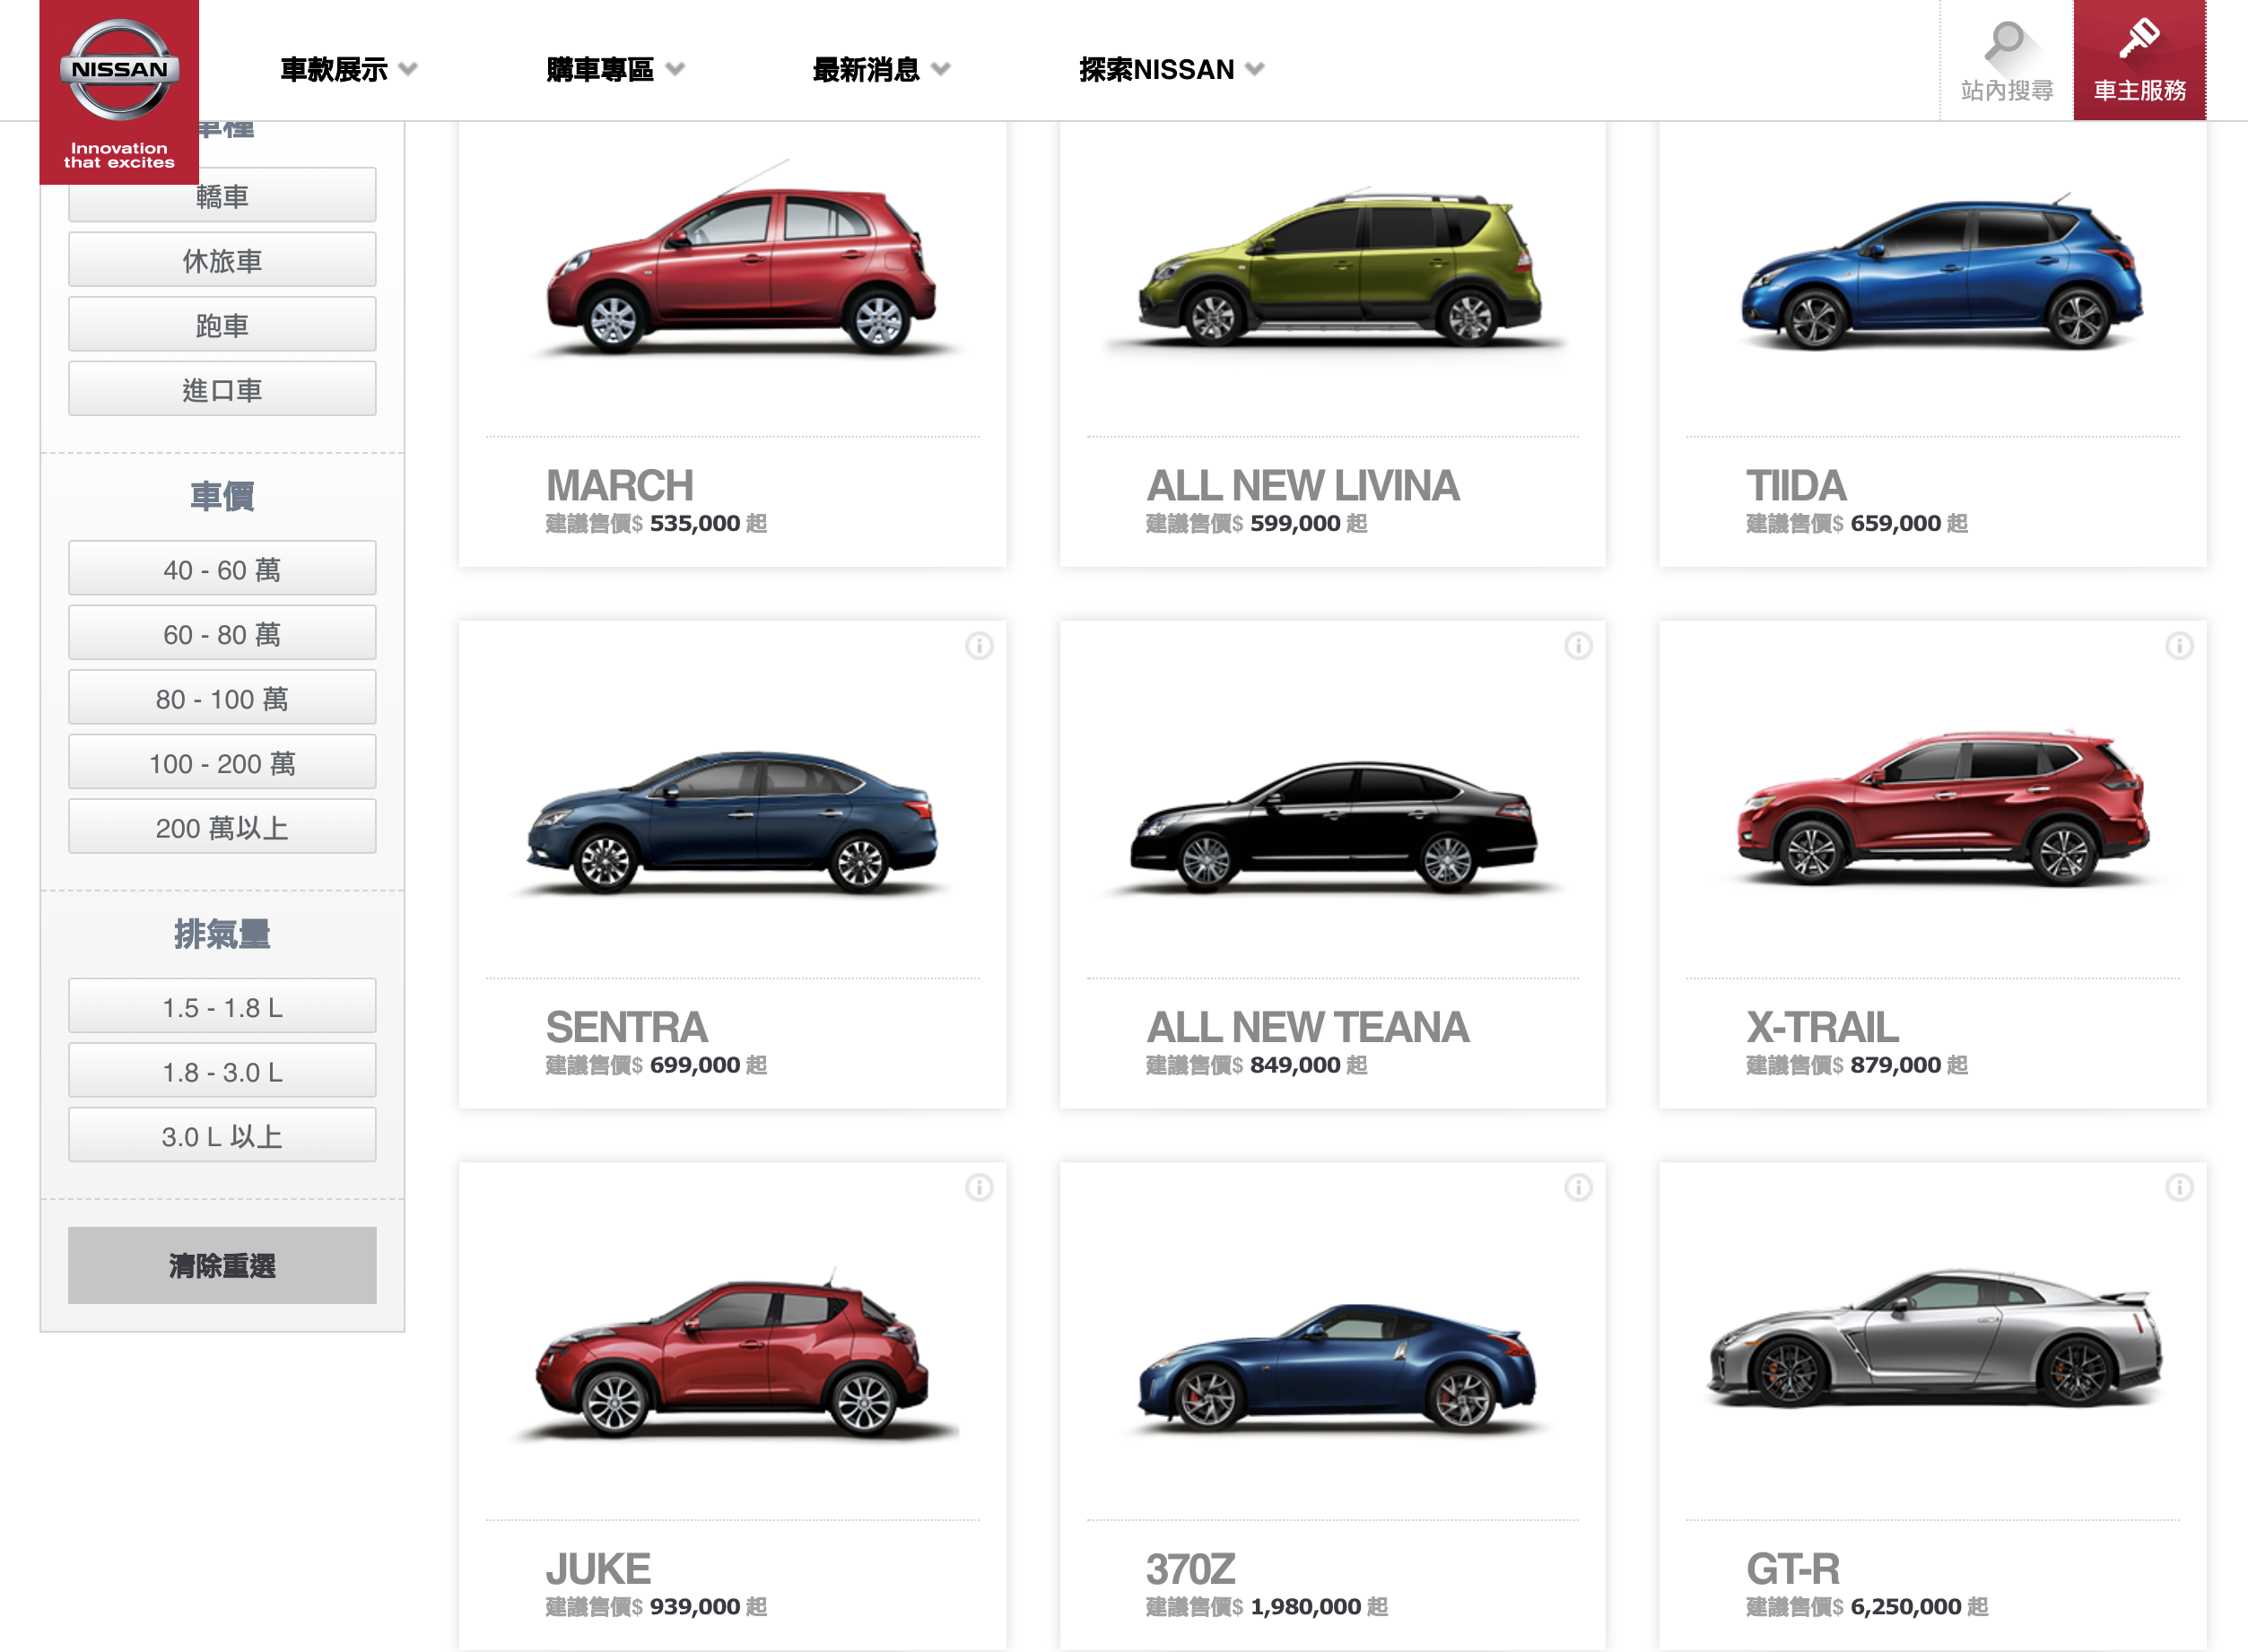Screen dimensions: 2248x1652
Task: Open the 站內搜尋 search icon
Action: pos(2006,60)
